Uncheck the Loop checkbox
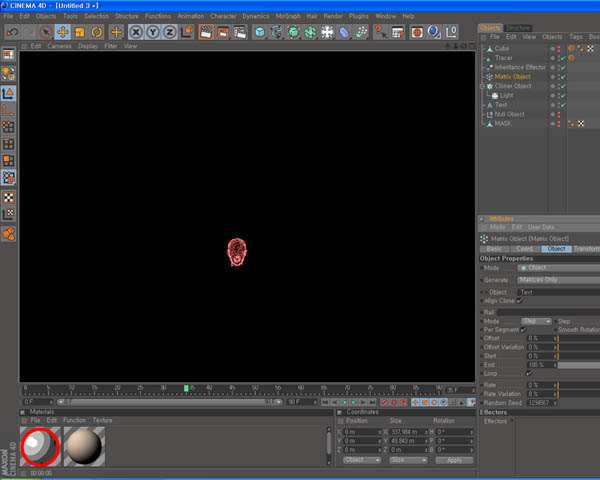 pos(529,373)
